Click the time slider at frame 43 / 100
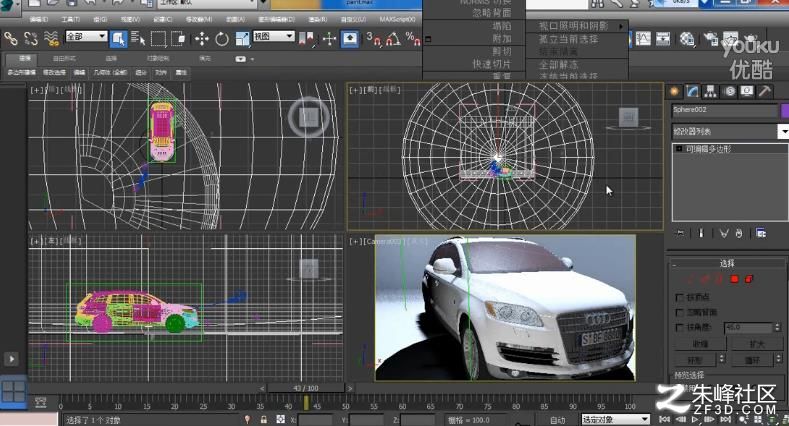The width and height of the screenshot is (789, 426). (x=306, y=388)
